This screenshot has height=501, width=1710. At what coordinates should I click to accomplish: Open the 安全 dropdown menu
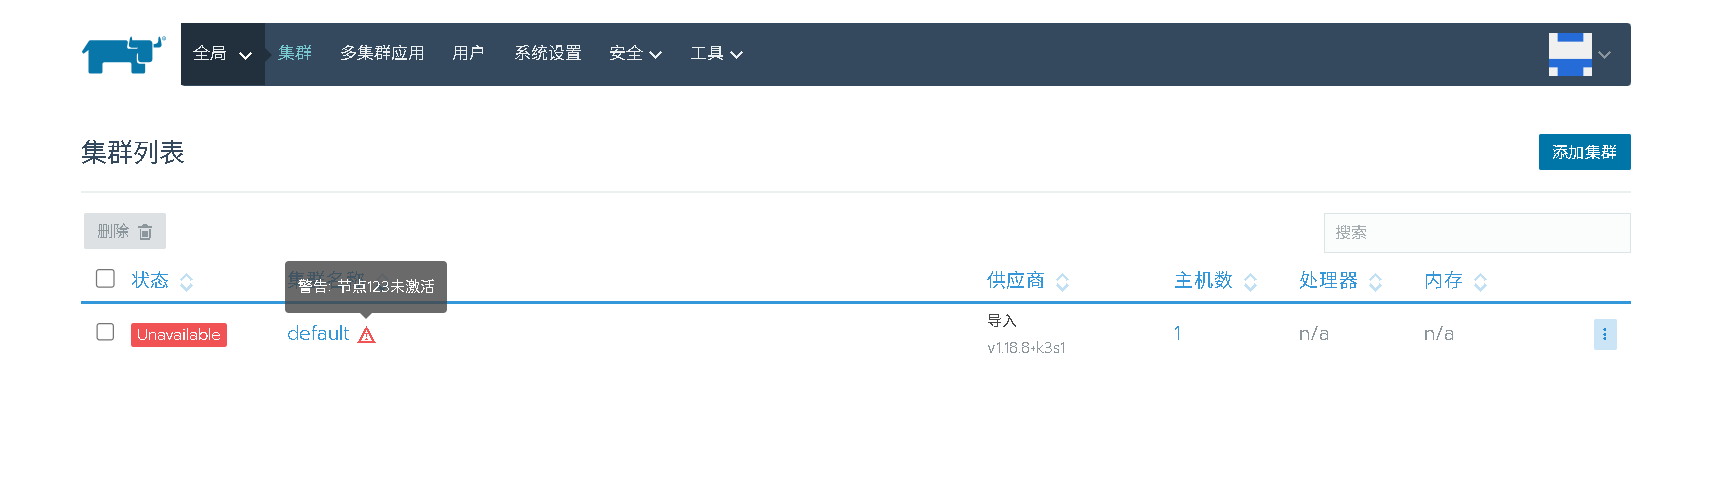pyautogui.click(x=635, y=54)
